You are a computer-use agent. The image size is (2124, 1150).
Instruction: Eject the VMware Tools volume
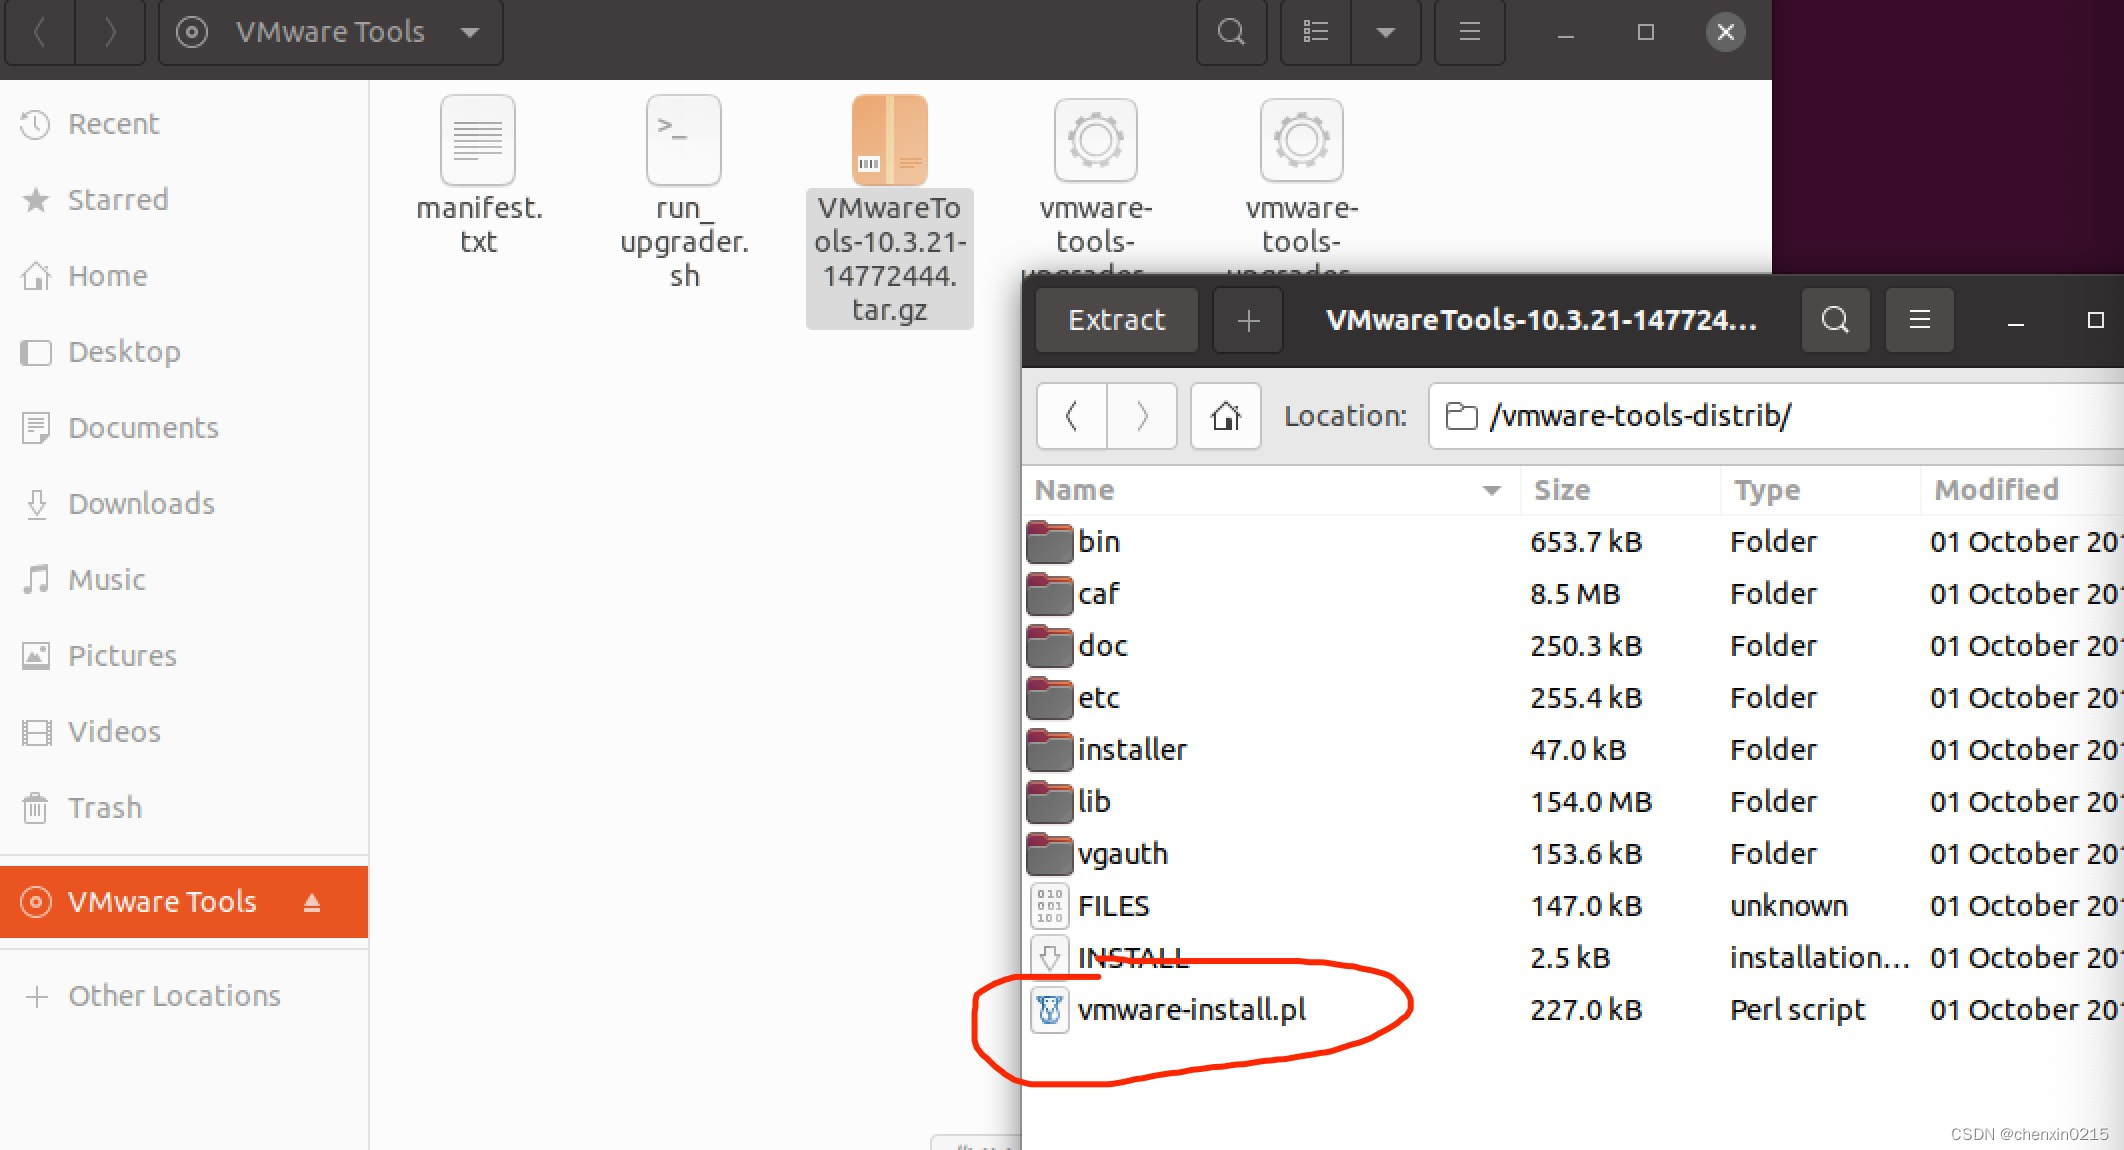pos(312,901)
